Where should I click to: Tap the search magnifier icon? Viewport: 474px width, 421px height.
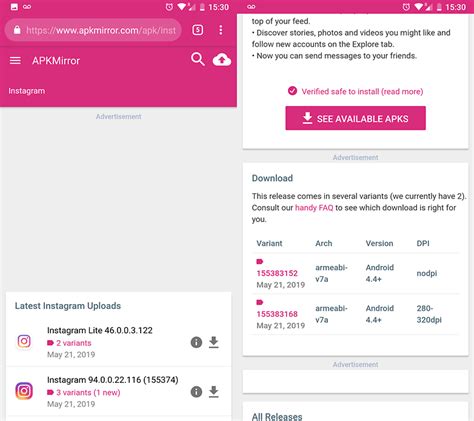[198, 59]
